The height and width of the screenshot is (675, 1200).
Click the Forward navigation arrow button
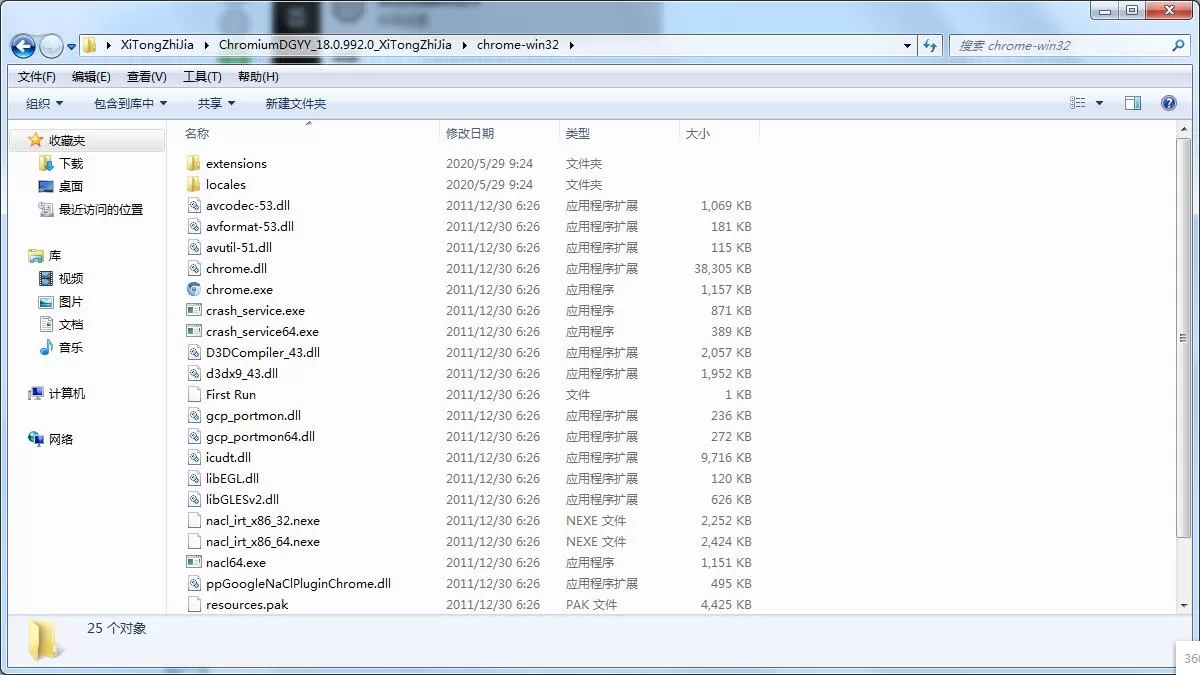pyautogui.click(x=51, y=46)
